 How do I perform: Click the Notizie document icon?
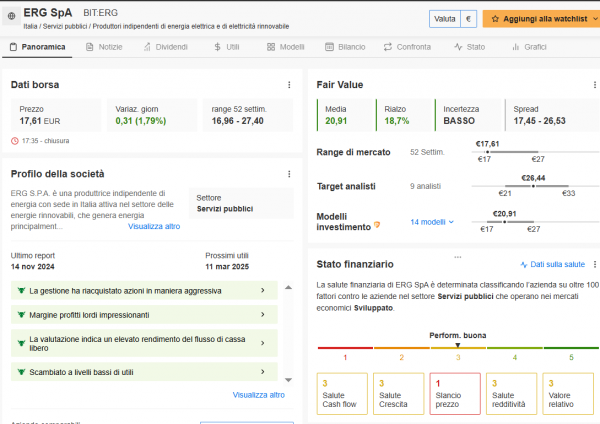point(90,47)
